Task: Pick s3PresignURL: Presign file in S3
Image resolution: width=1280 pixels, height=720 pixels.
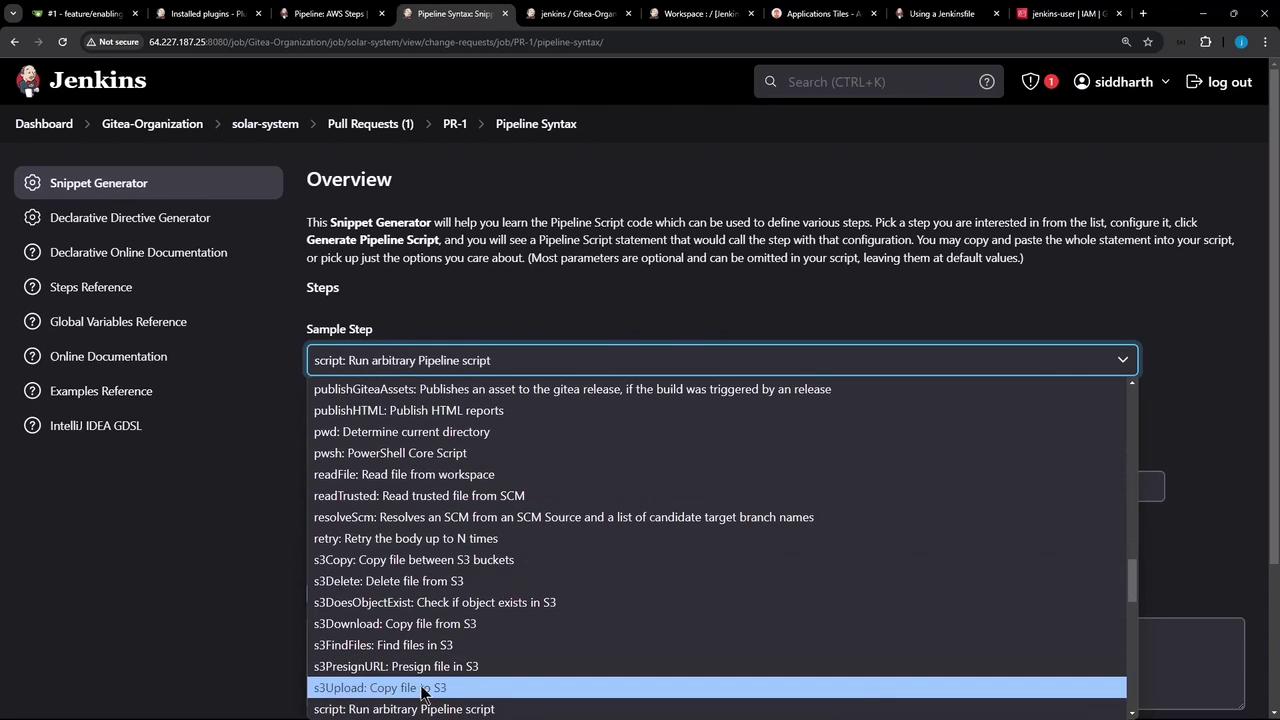Action: (x=716, y=666)
